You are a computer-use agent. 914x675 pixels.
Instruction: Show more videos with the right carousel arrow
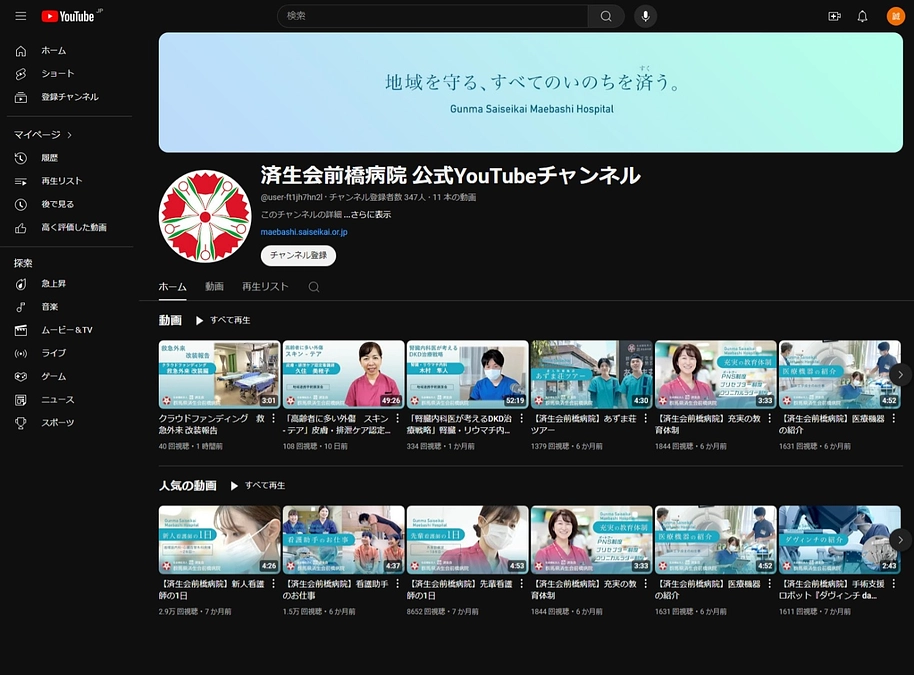click(899, 374)
